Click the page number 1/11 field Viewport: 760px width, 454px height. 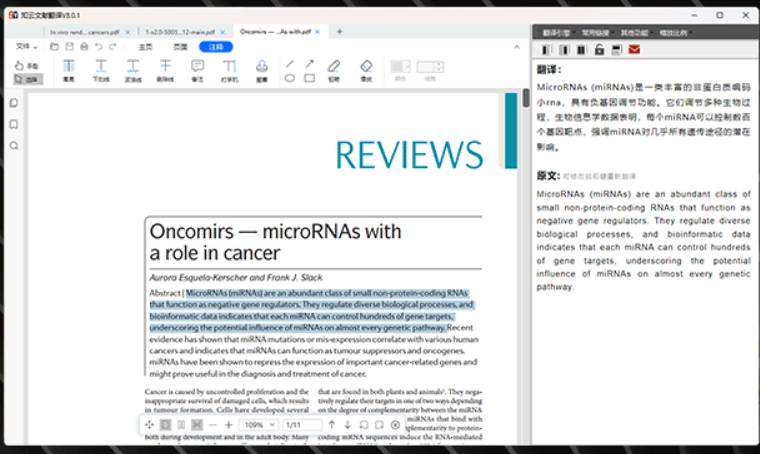click(302, 425)
